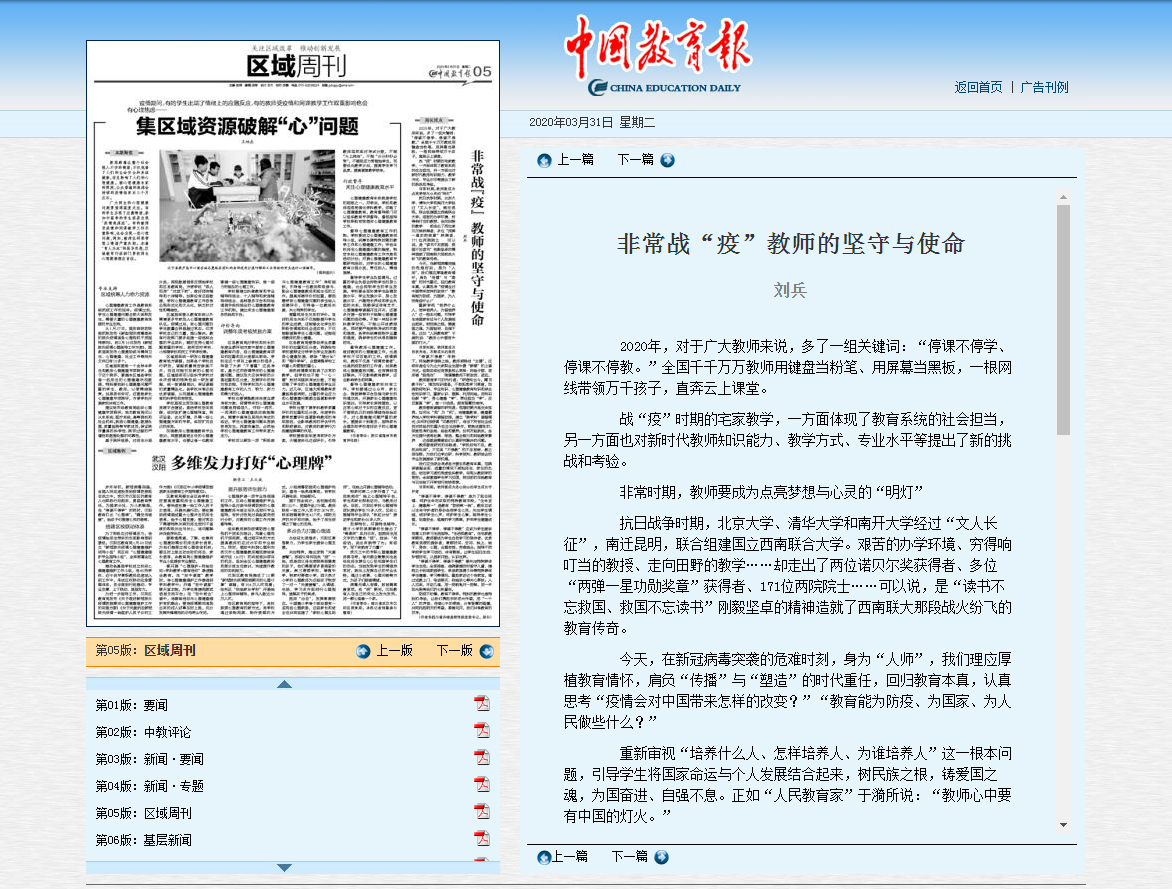Open 第04版：新闻·专题 in the page list
Image resolution: width=1172 pixels, height=889 pixels.
click(x=149, y=786)
